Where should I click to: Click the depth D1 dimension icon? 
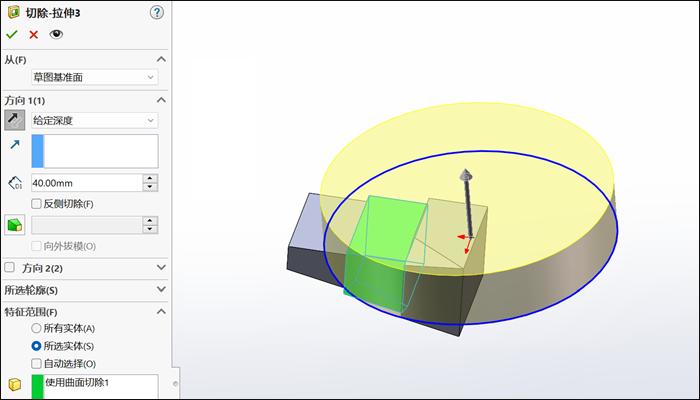[x=15, y=183]
